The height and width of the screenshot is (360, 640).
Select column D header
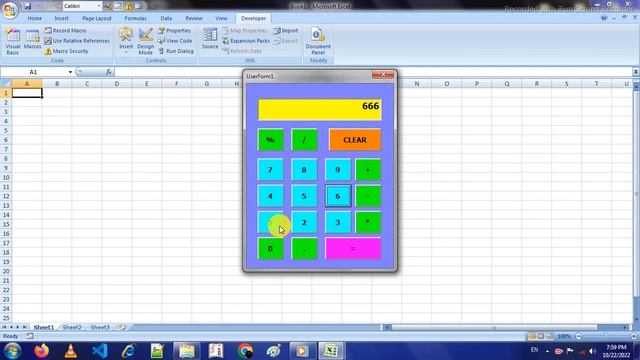[x=117, y=84]
